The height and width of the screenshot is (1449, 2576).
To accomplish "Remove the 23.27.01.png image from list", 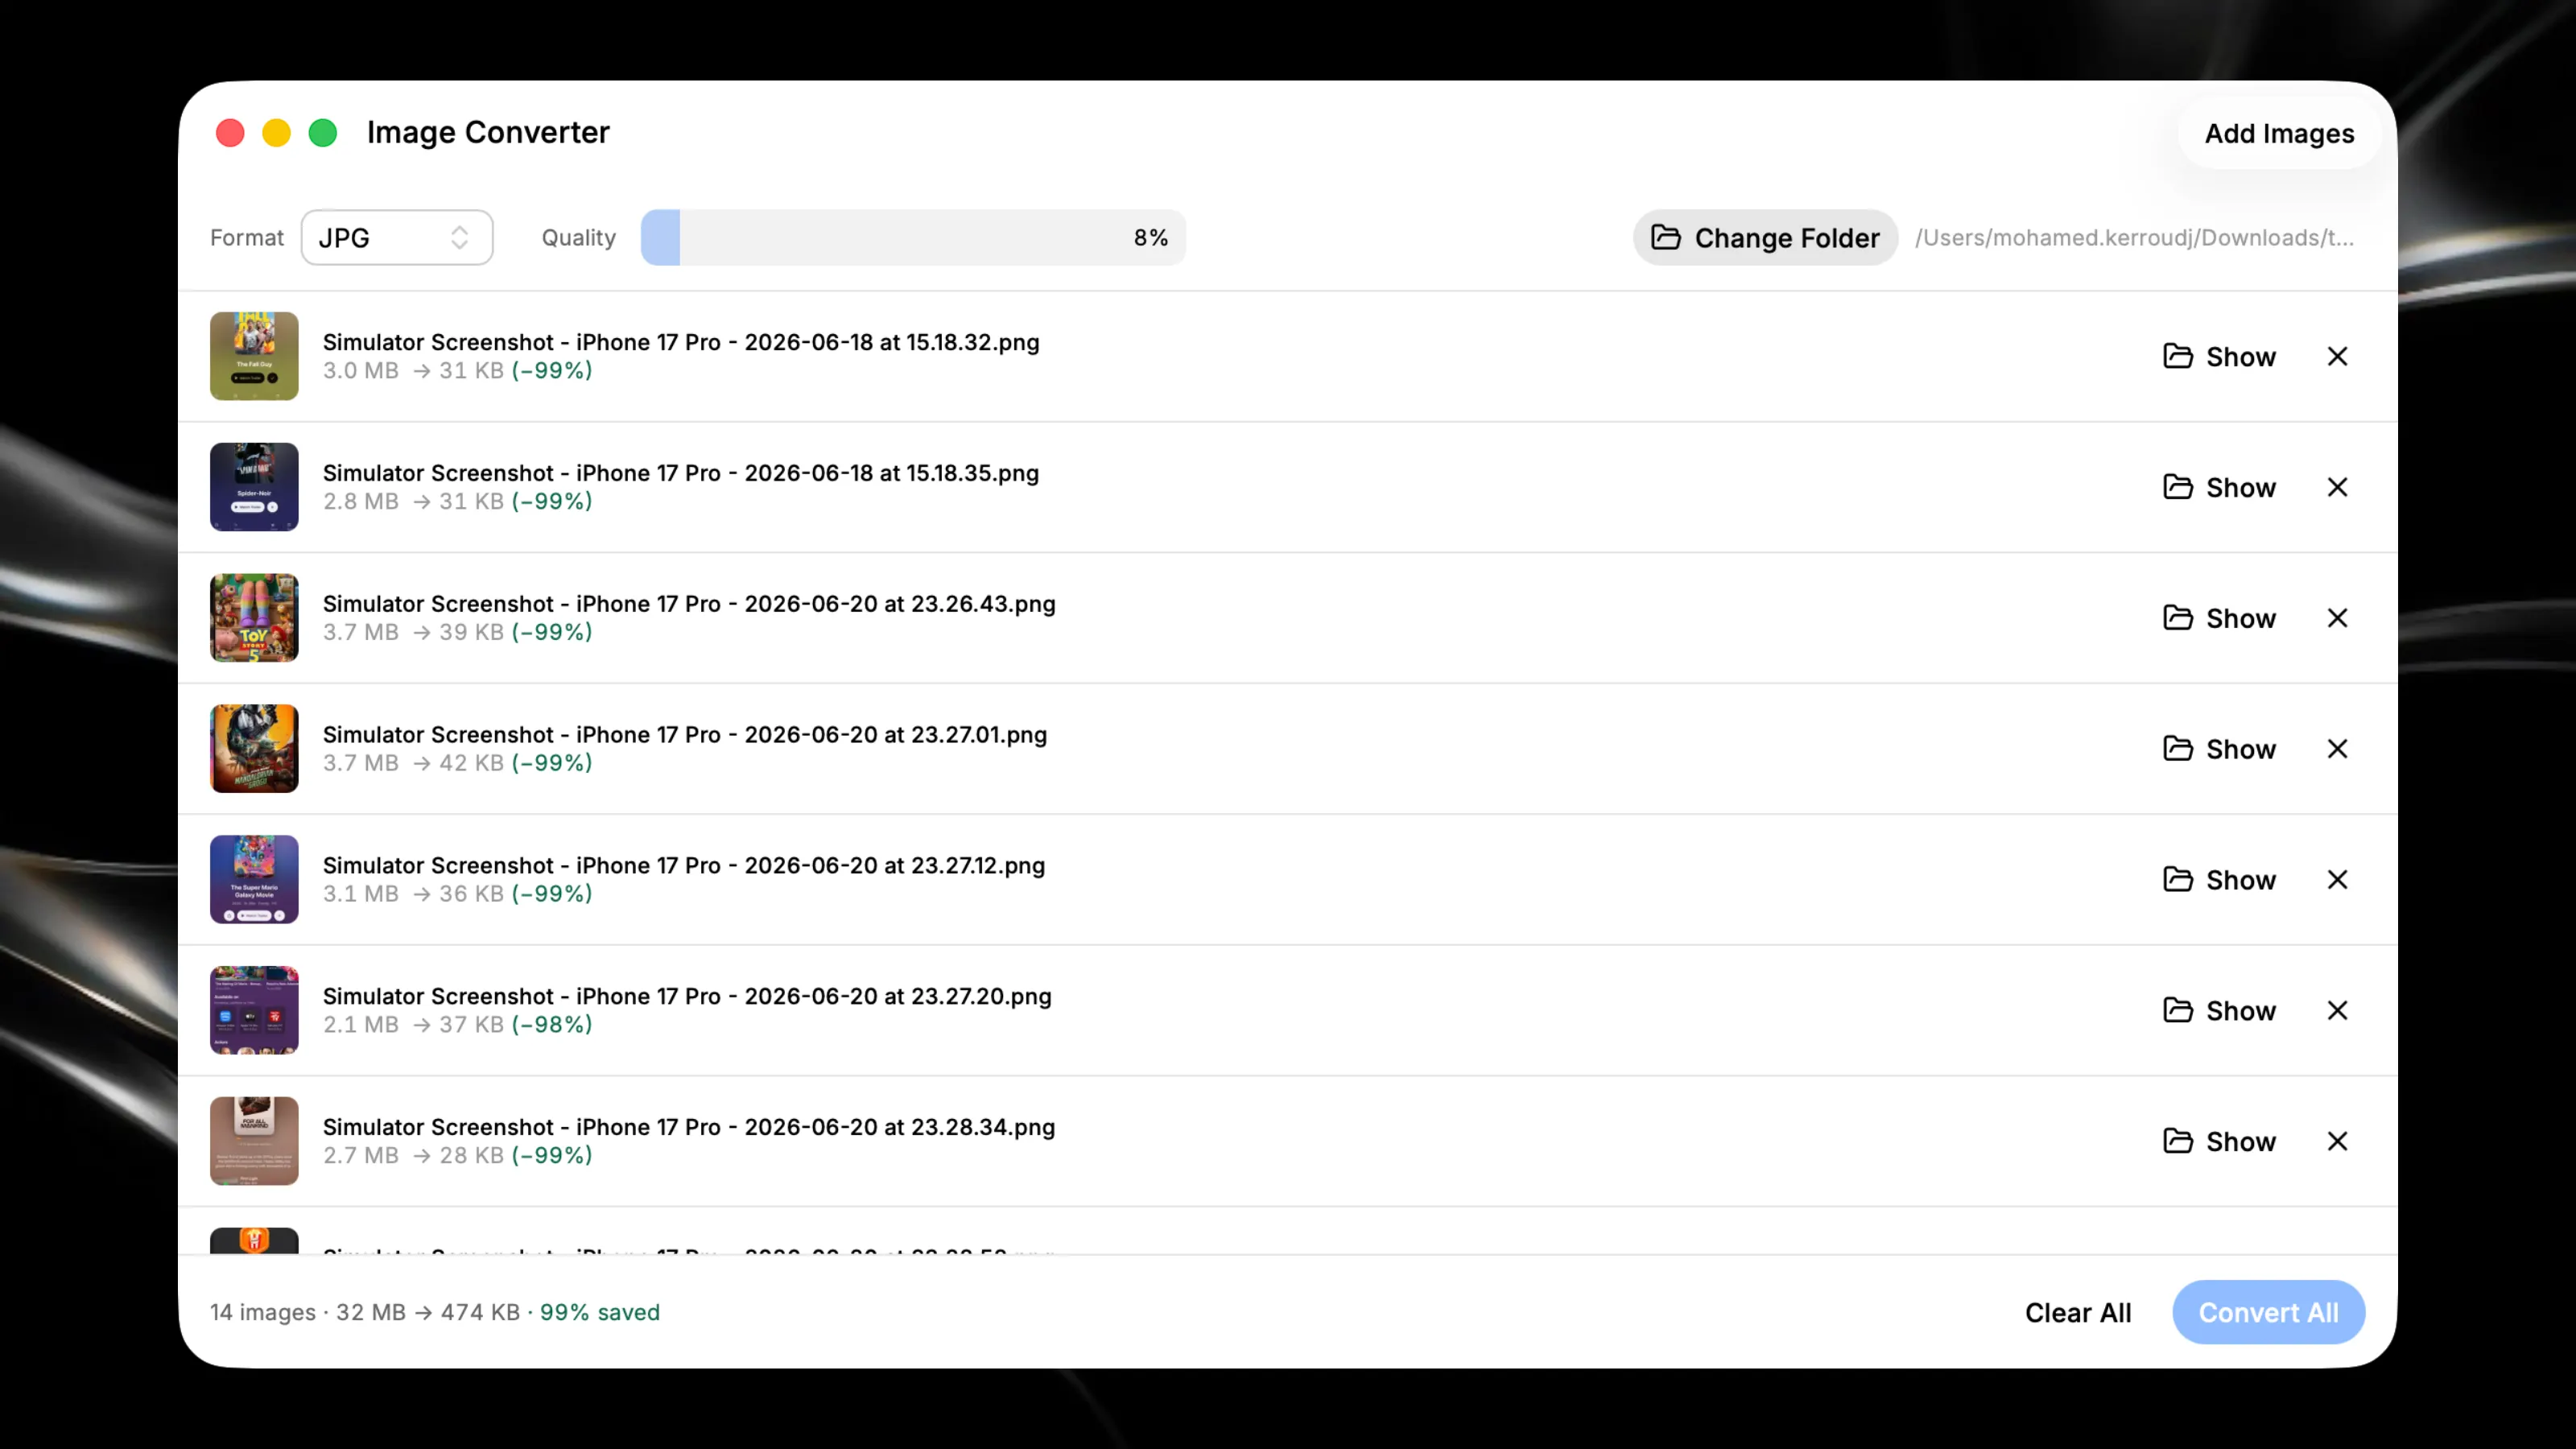I will pyautogui.click(x=2337, y=749).
